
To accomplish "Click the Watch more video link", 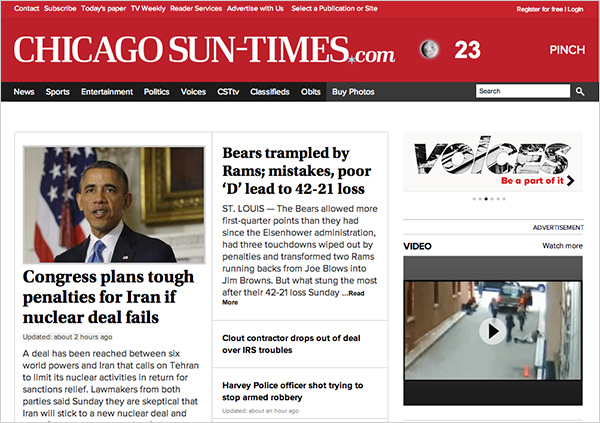I will [x=562, y=246].
